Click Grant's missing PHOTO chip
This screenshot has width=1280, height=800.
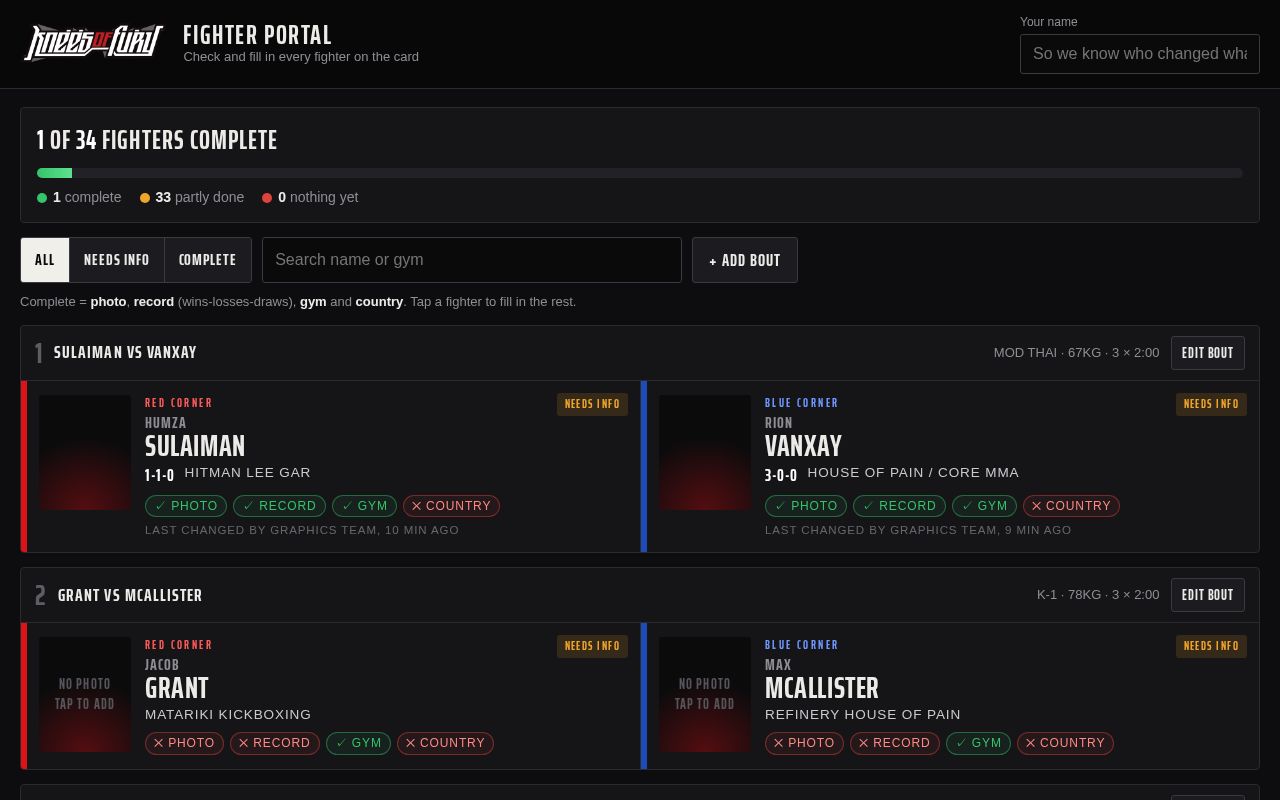tap(184, 743)
